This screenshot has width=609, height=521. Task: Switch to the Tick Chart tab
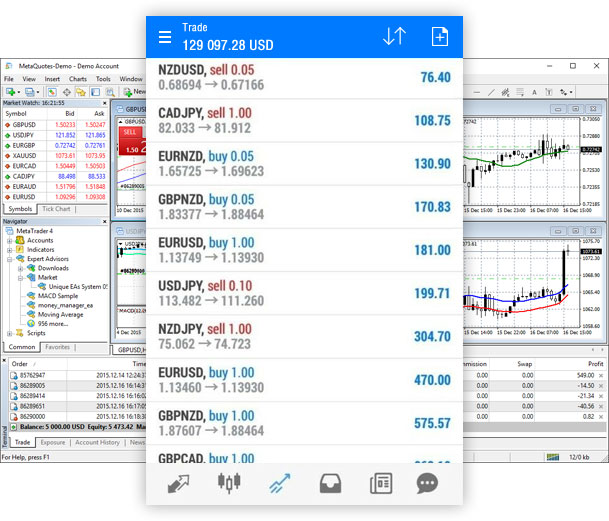pyautogui.click(x=56, y=209)
